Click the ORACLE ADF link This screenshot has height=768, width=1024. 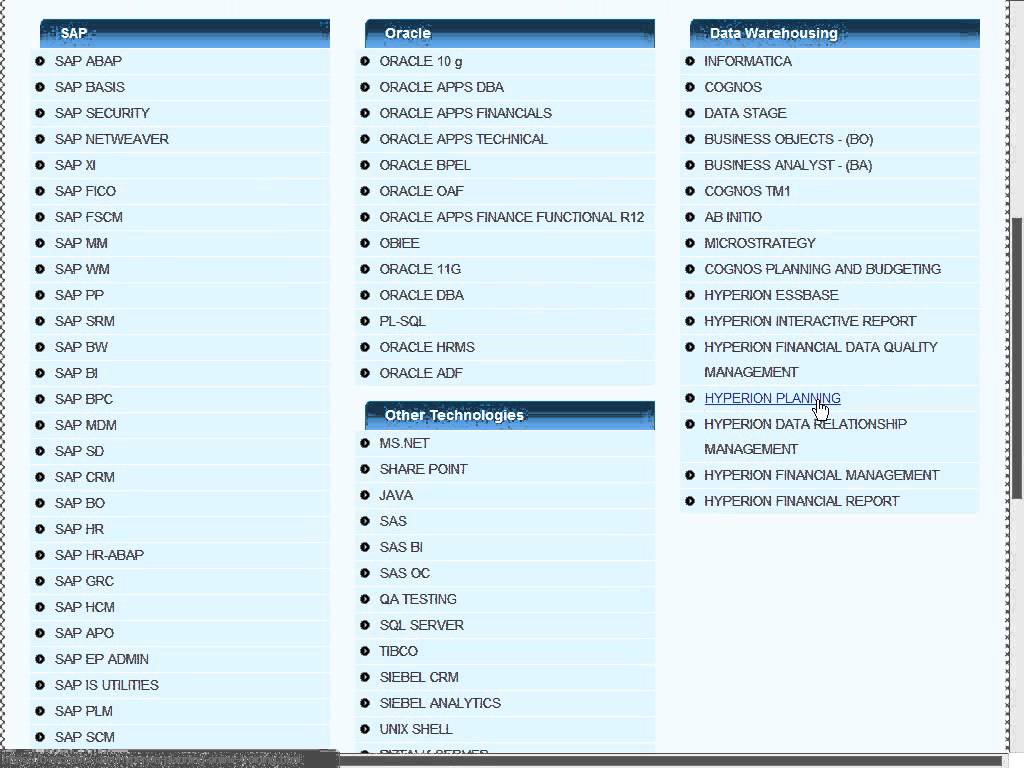421,374
